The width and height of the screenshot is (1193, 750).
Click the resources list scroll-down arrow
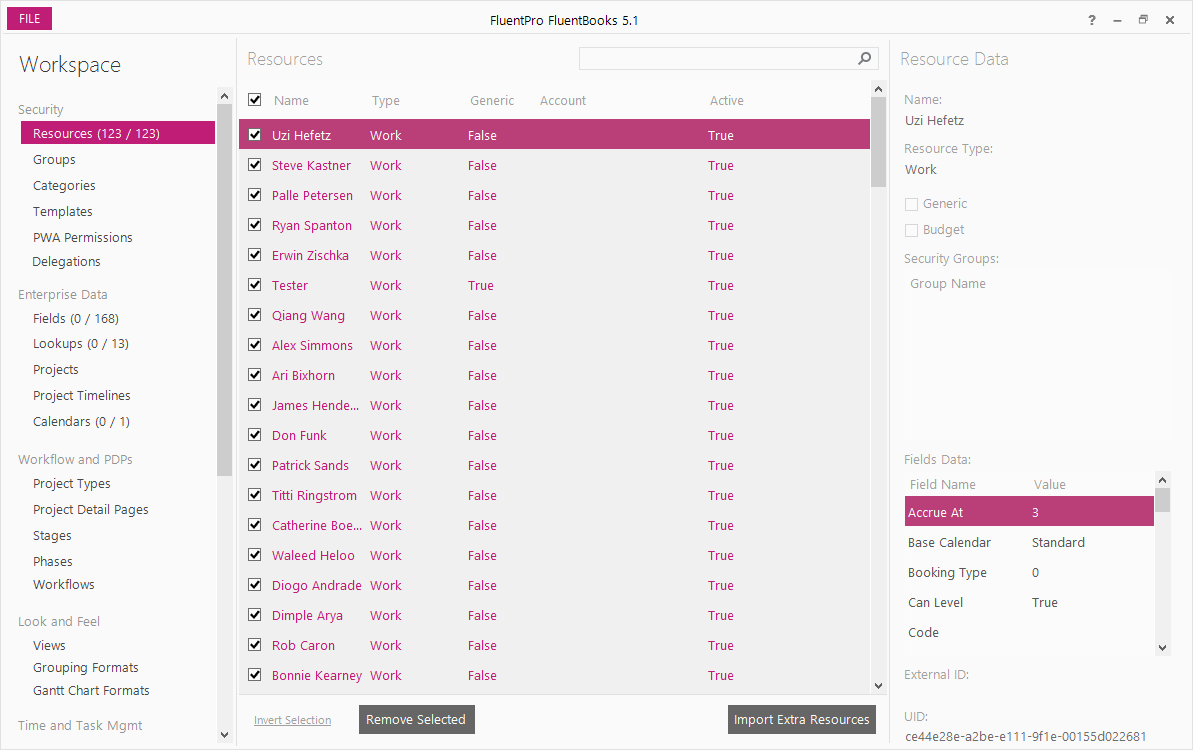878,685
